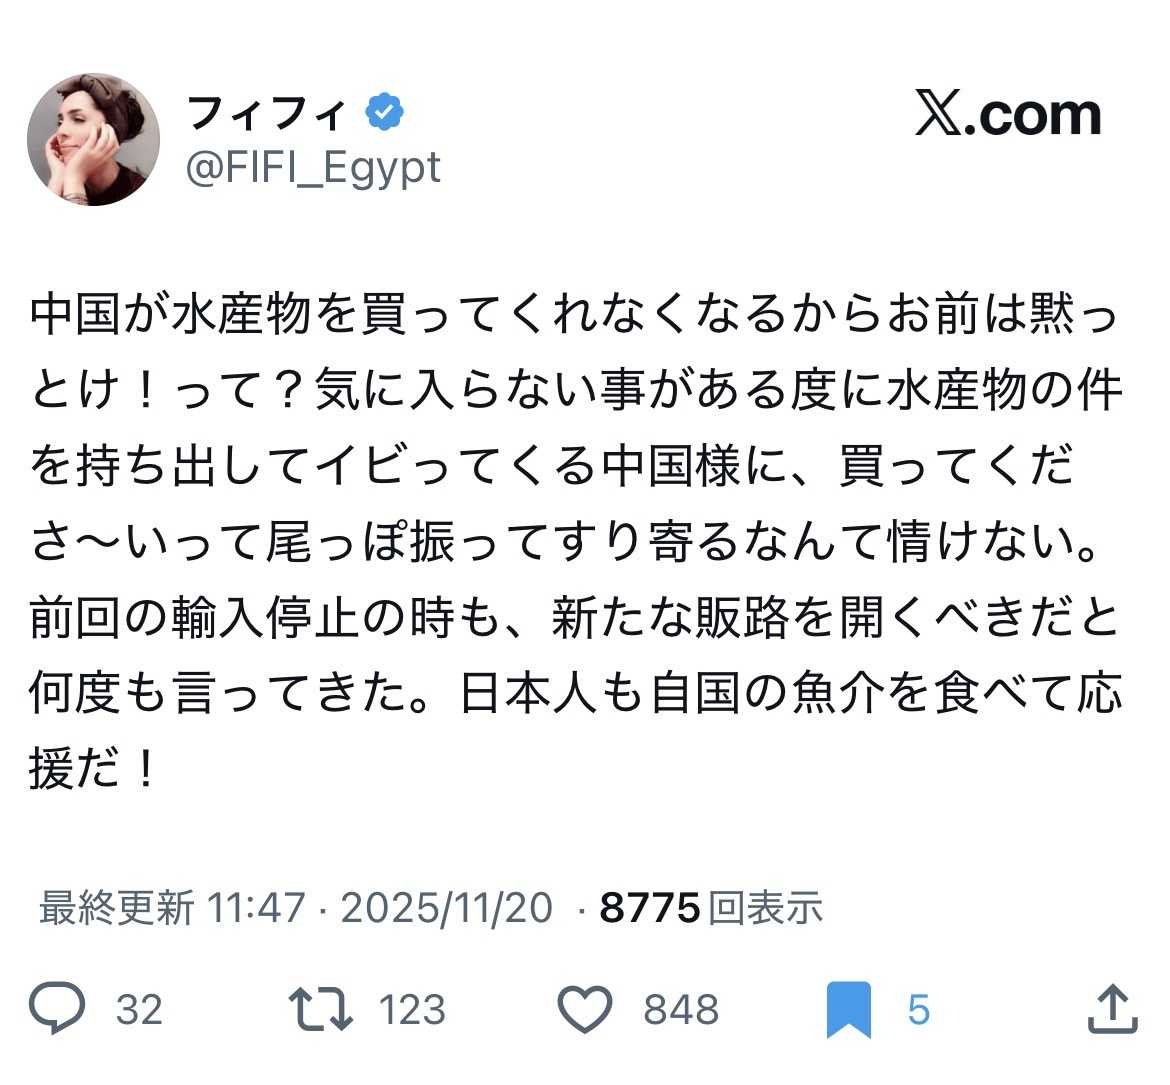The height and width of the screenshot is (1085, 1170).
Task: Click the like count 848
Action: pos(681,1009)
